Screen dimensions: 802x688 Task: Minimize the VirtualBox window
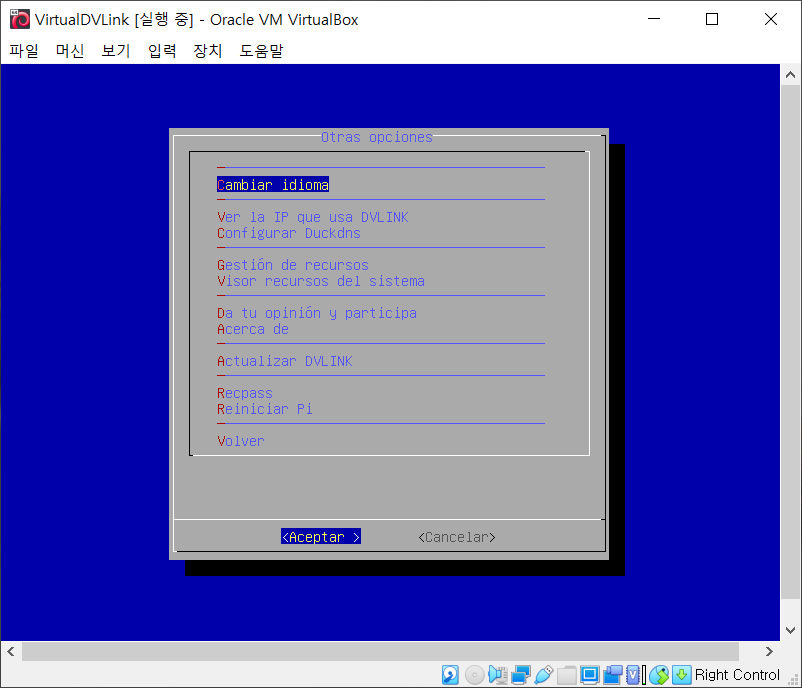tap(654, 19)
